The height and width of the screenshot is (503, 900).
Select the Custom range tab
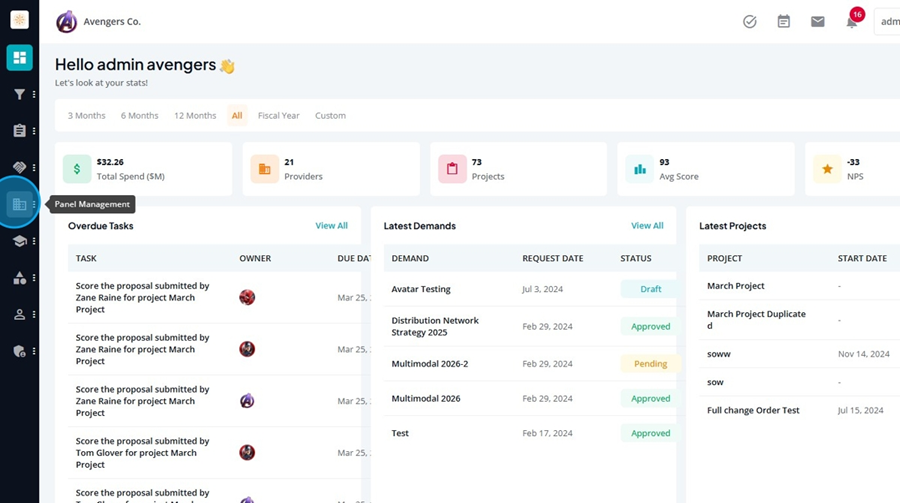[331, 115]
